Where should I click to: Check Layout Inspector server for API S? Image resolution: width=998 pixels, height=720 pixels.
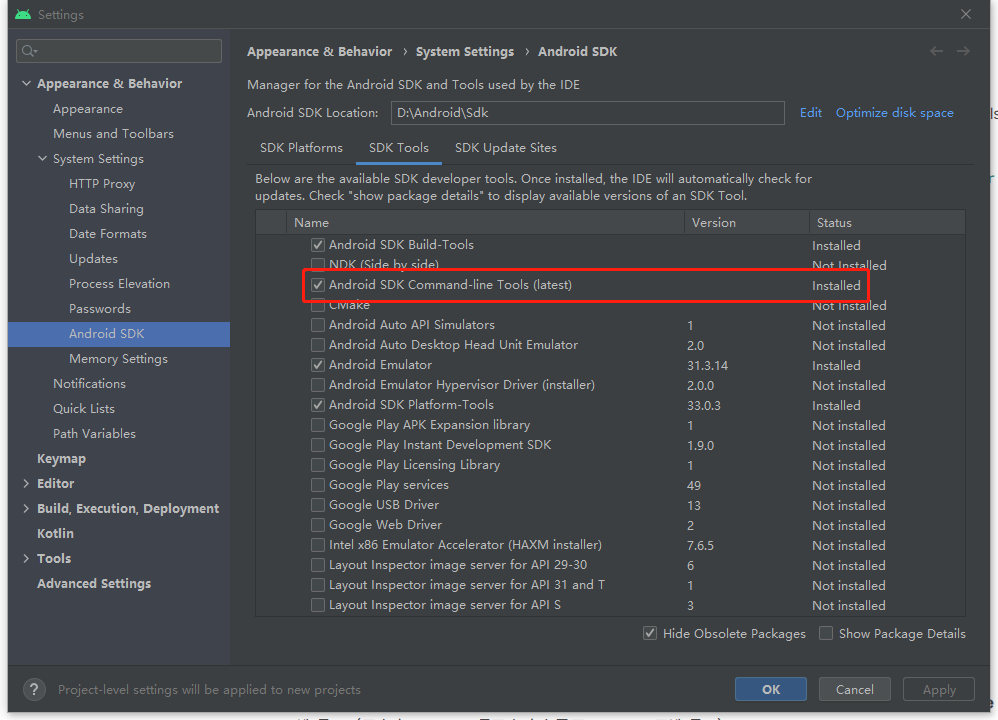pos(318,605)
